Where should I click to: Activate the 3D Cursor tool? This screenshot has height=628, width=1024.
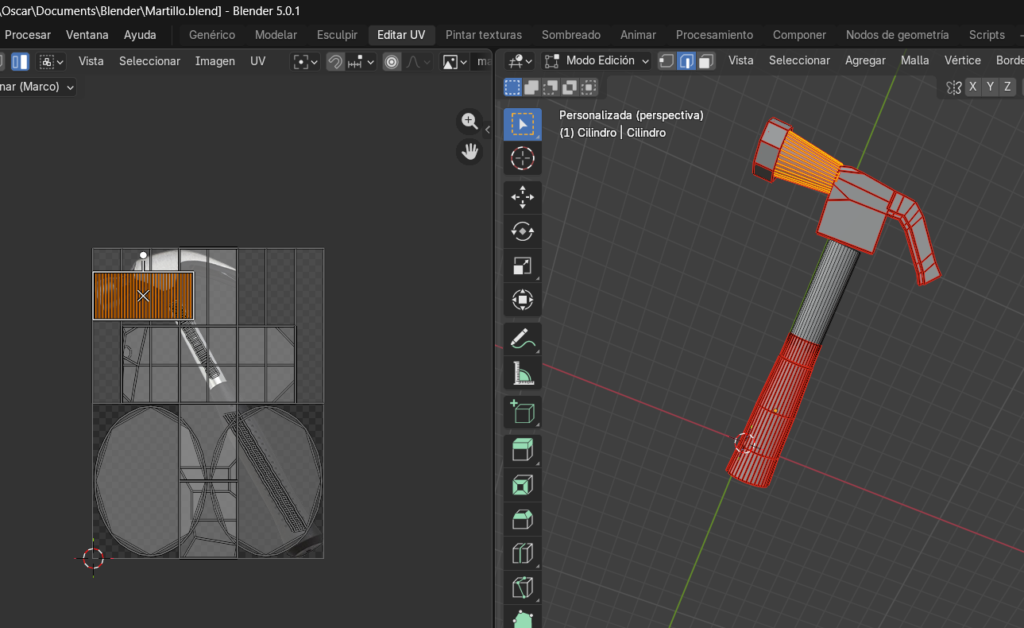click(x=522, y=158)
